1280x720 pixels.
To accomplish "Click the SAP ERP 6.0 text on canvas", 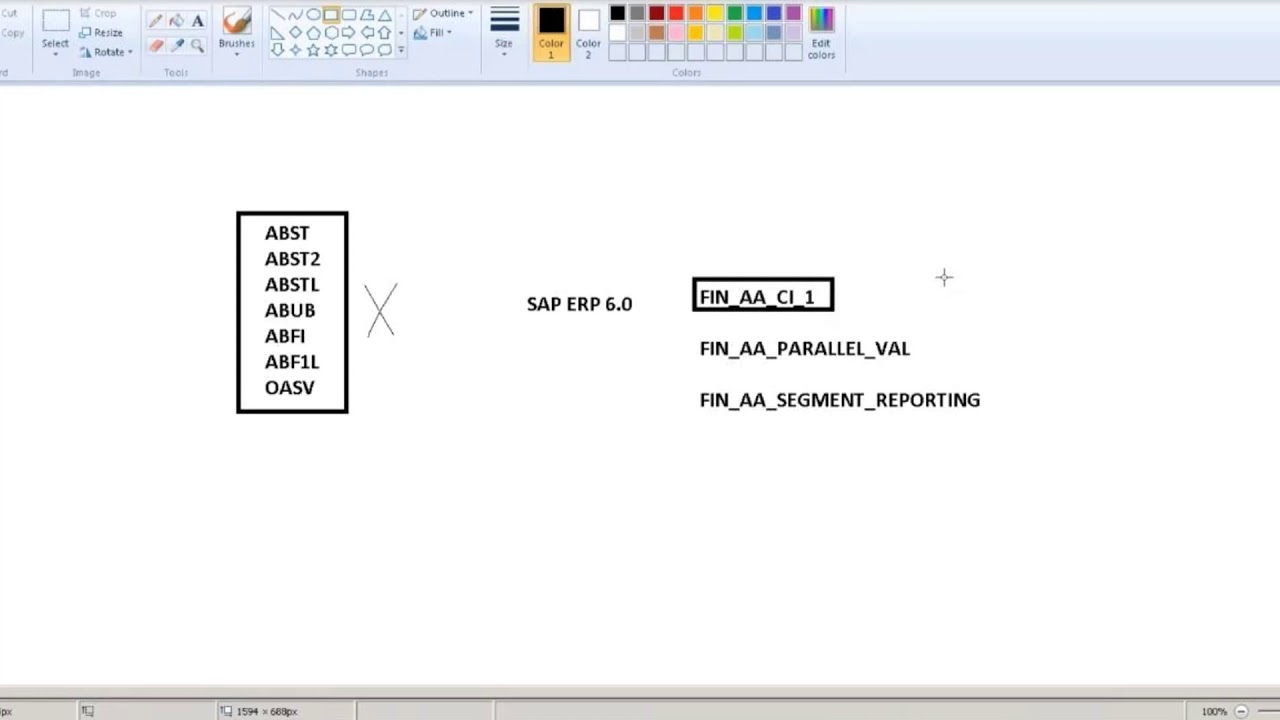I will [579, 304].
